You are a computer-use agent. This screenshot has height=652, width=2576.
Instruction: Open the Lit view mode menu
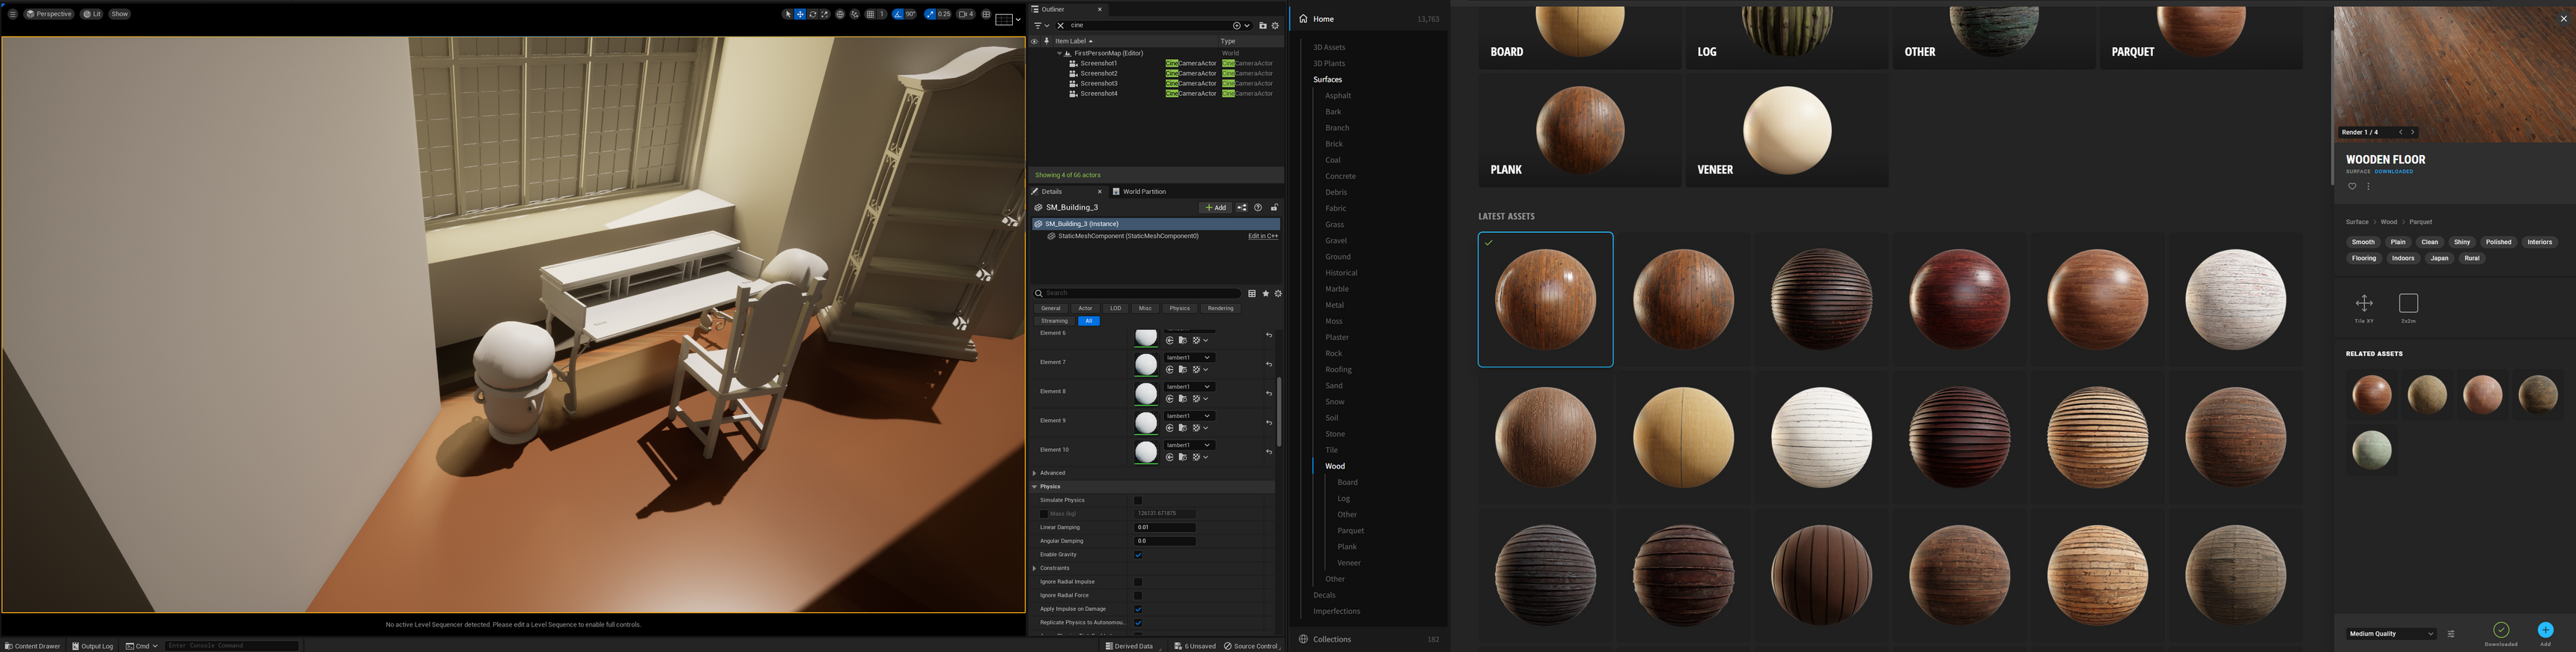92,14
